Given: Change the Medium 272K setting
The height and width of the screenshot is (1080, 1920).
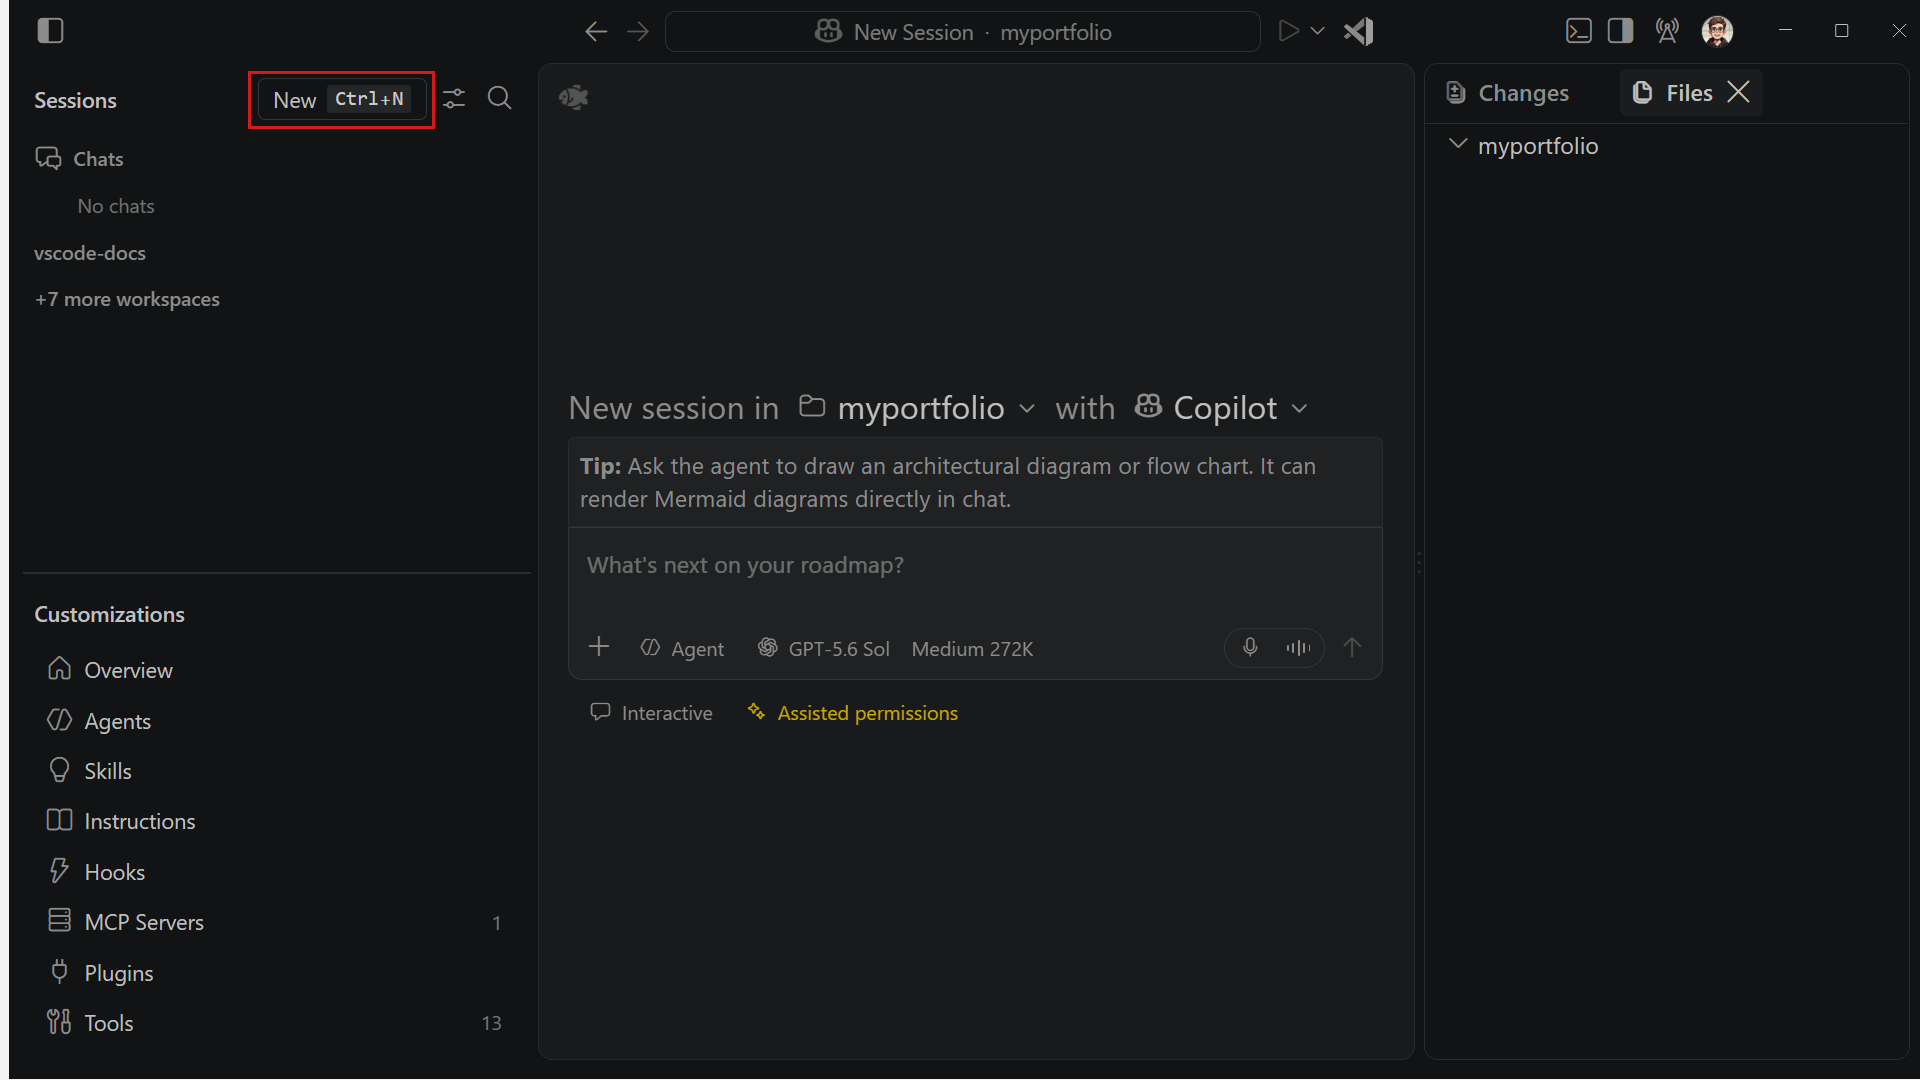Looking at the screenshot, I should point(972,649).
